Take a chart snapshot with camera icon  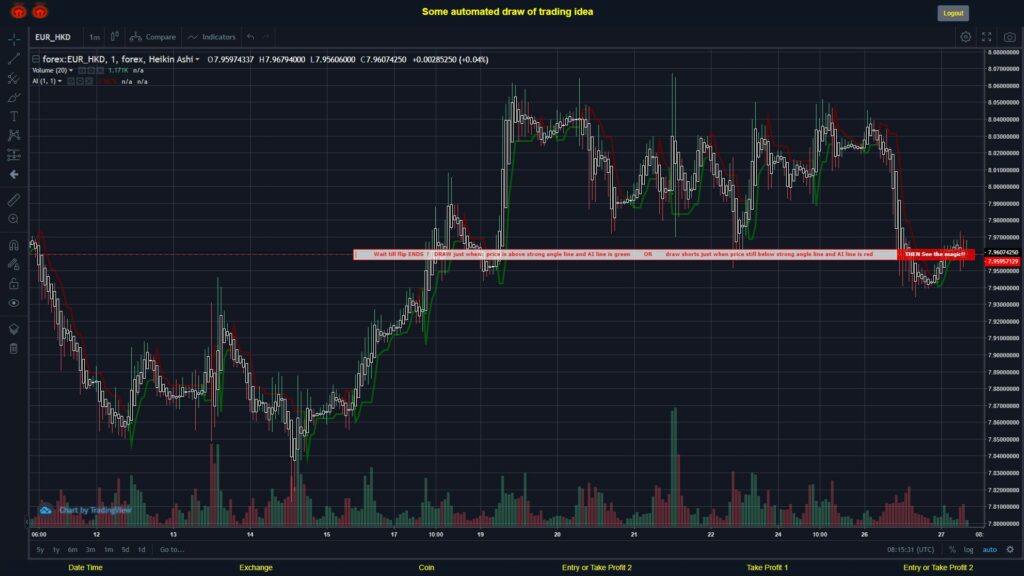click(x=1010, y=37)
